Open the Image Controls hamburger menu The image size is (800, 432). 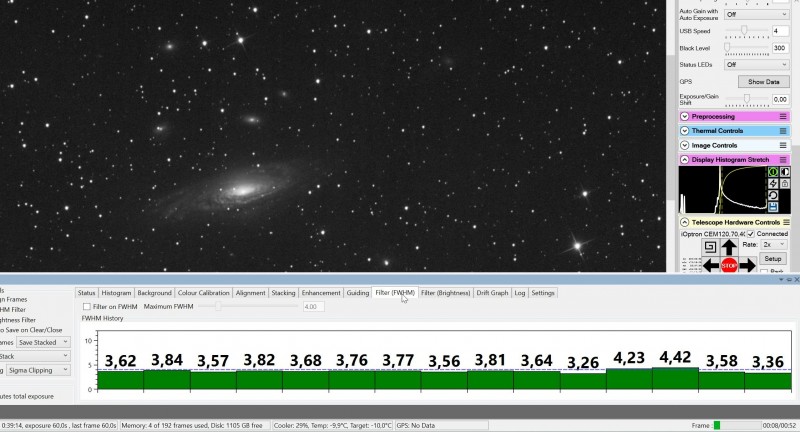click(x=783, y=145)
